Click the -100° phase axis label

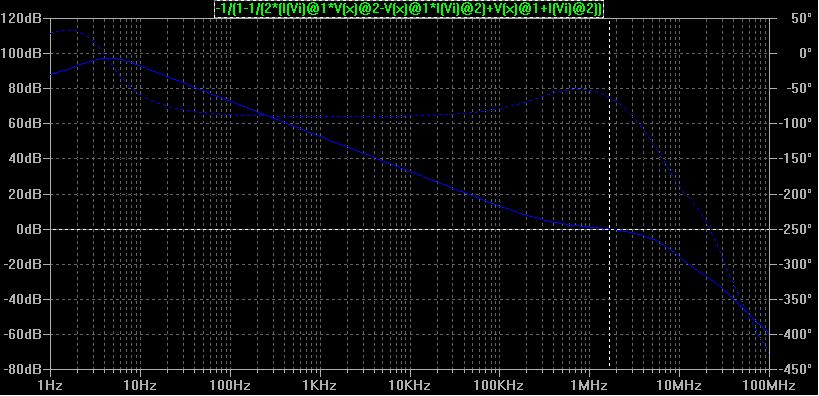coord(795,124)
